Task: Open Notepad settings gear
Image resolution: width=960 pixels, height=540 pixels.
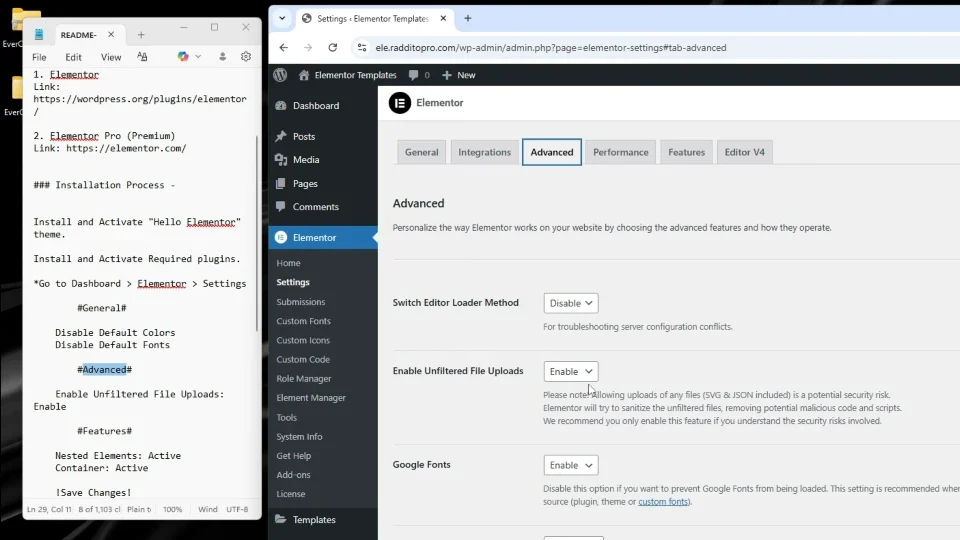Action: click(x=246, y=56)
